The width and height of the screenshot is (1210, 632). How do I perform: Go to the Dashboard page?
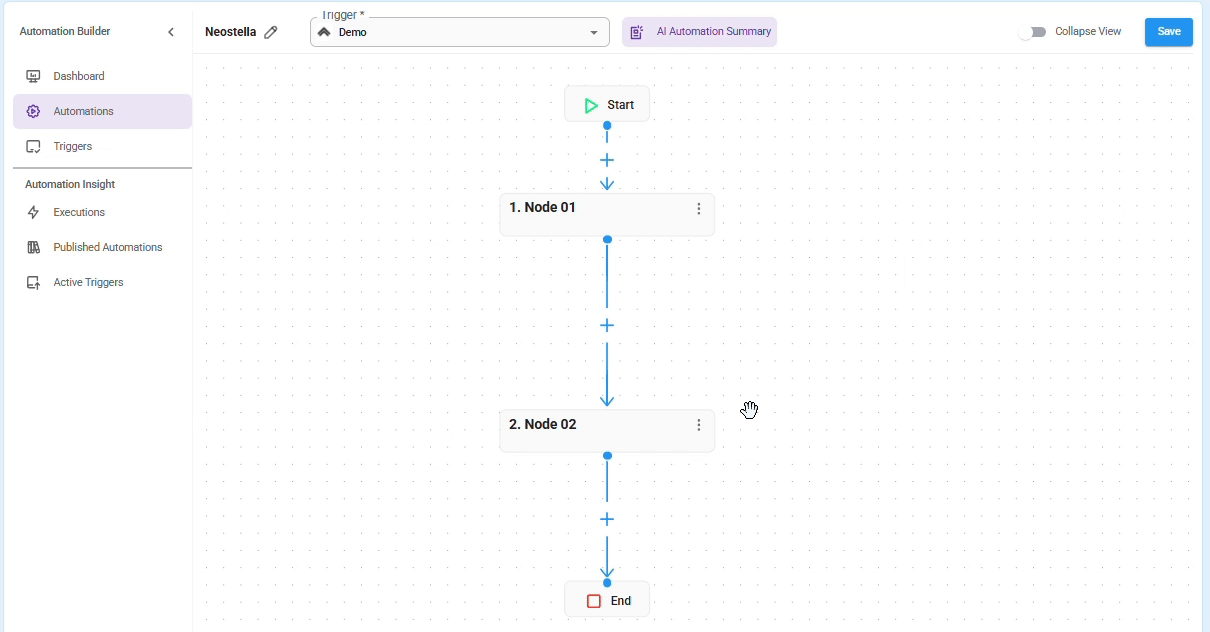(79, 76)
